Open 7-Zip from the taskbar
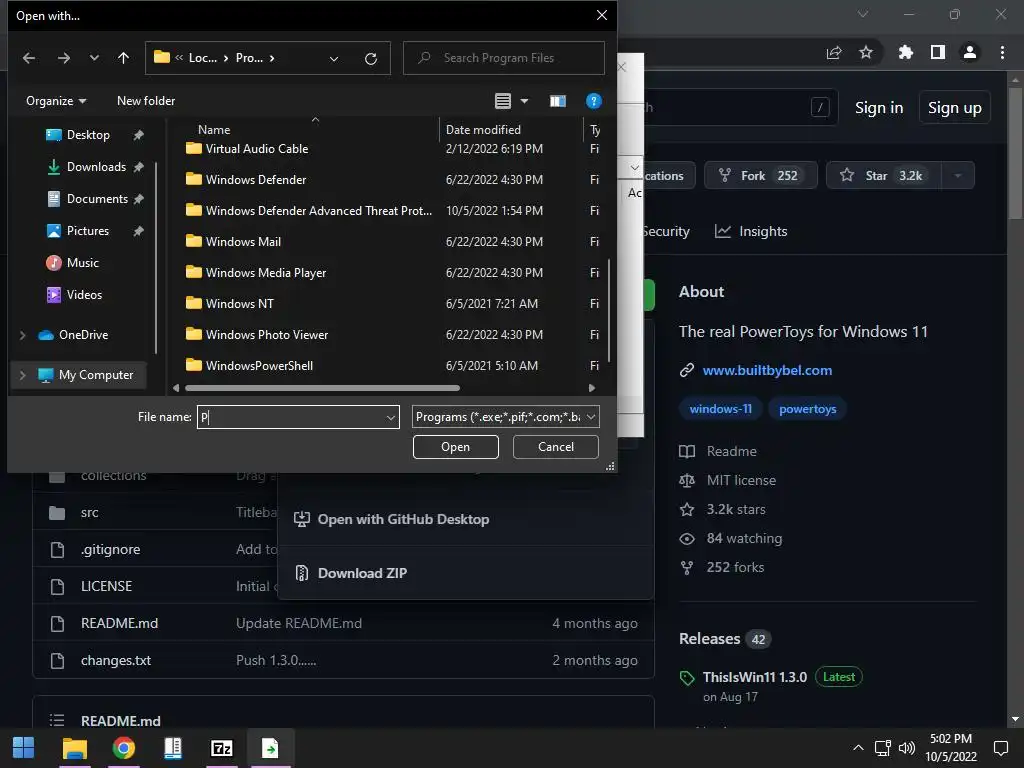The width and height of the screenshot is (1024, 768). click(221, 748)
